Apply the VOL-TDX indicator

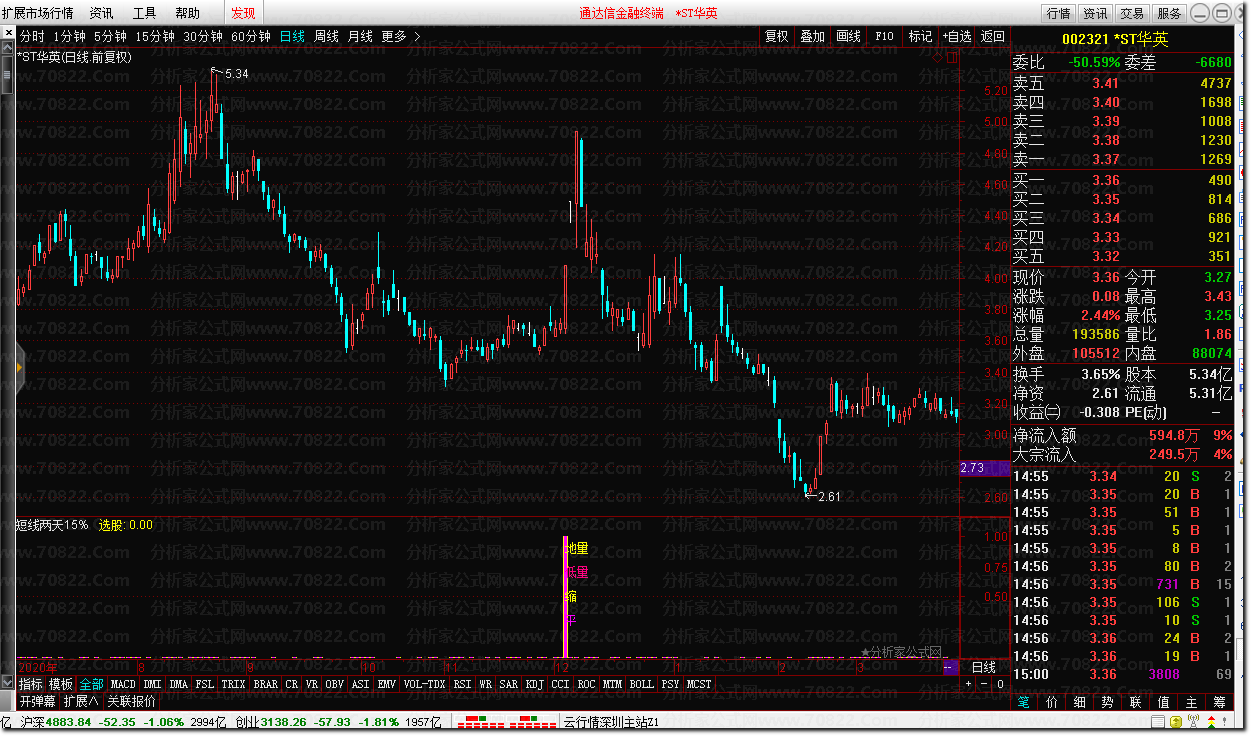point(424,684)
